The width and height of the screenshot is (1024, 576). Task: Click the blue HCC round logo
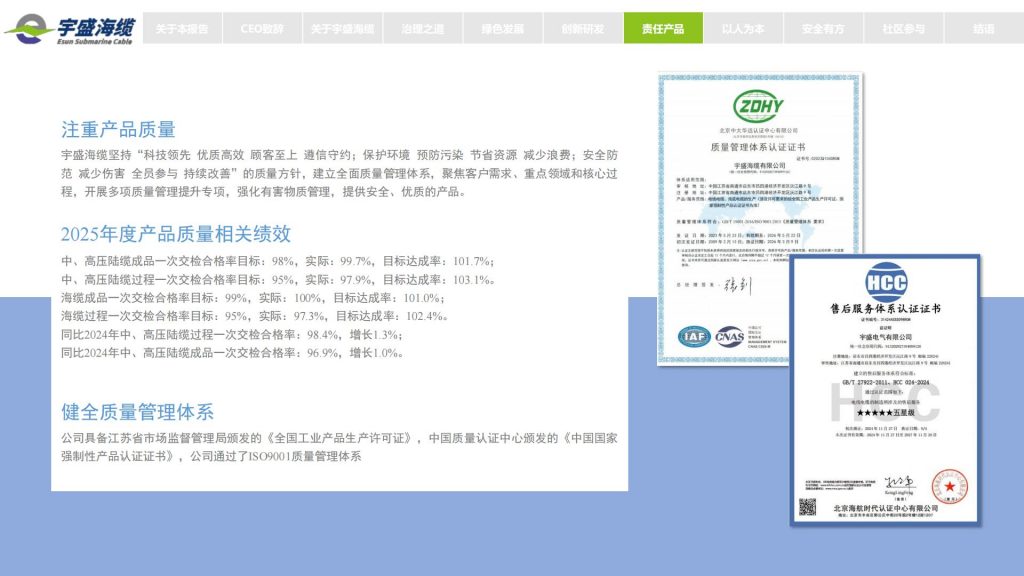884,281
